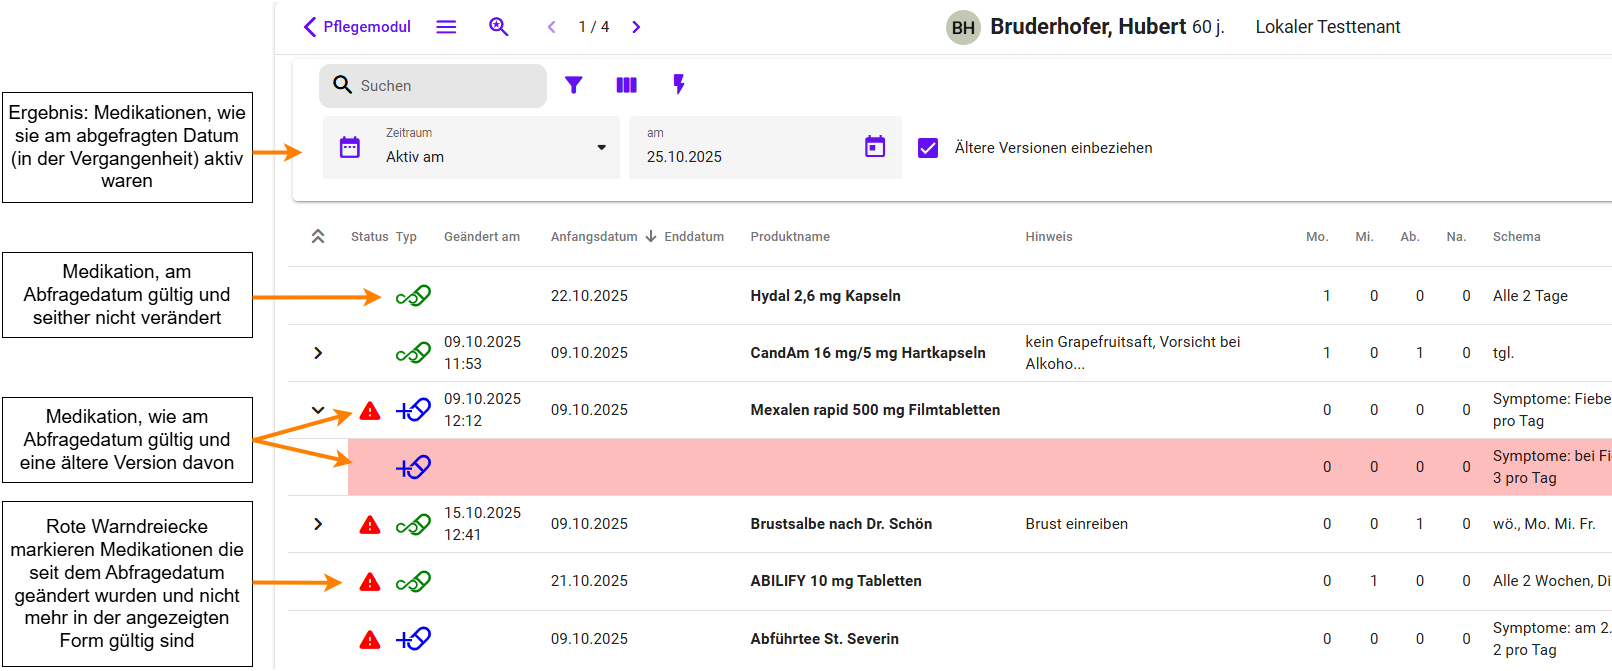The width and height of the screenshot is (1612, 671).
Task: Click the zoom search magnifier icon
Action: (498, 27)
